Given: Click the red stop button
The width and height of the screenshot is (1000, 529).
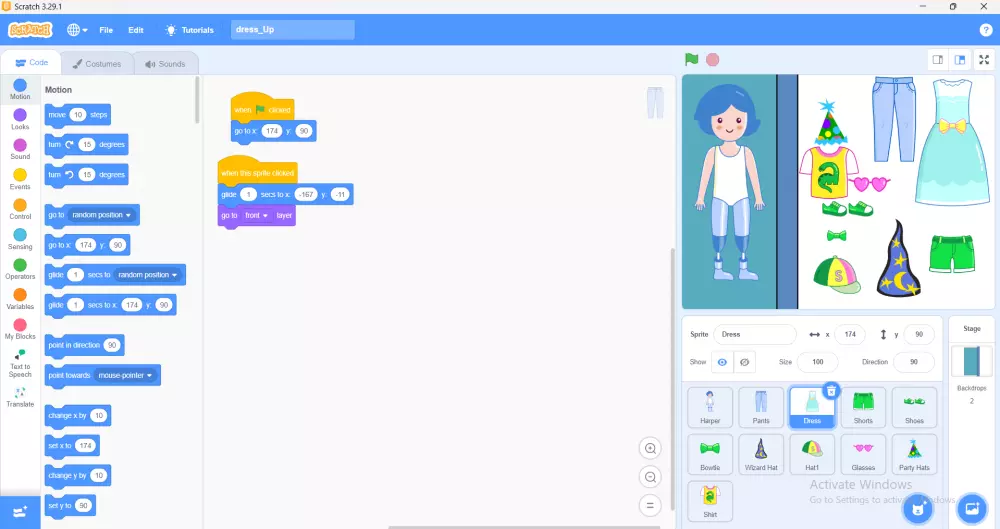Looking at the screenshot, I should coord(712,59).
